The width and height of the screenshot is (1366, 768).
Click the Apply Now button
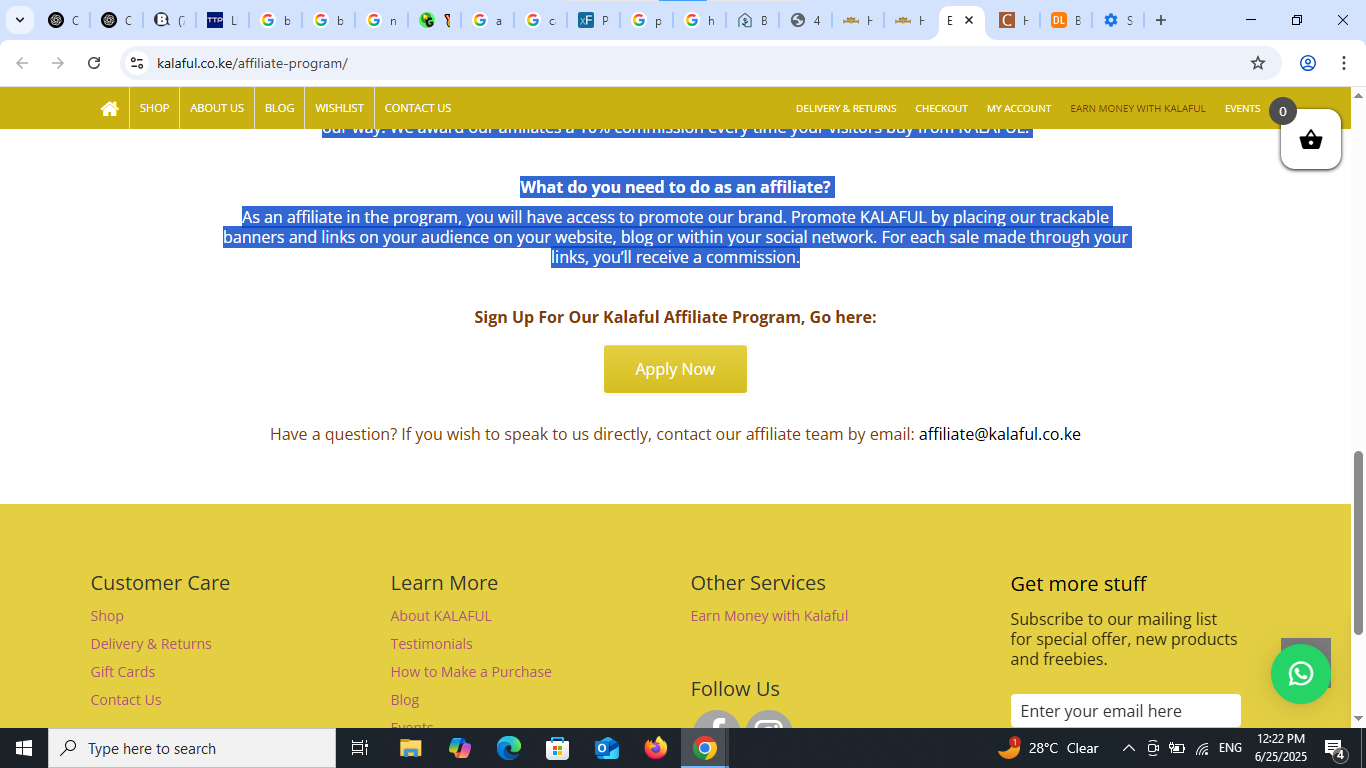coord(675,369)
